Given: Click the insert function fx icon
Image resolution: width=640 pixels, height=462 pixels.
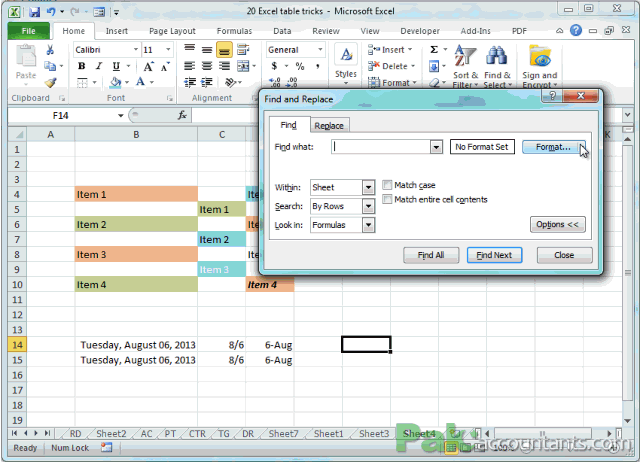Looking at the screenshot, I should pos(182,116).
